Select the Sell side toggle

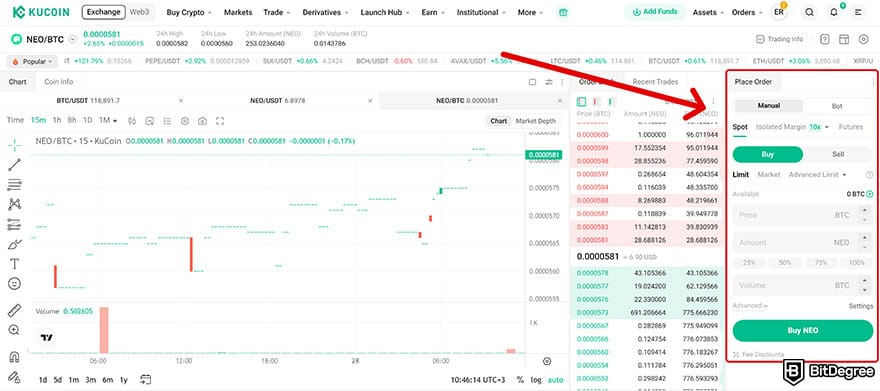[x=837, y=154]
